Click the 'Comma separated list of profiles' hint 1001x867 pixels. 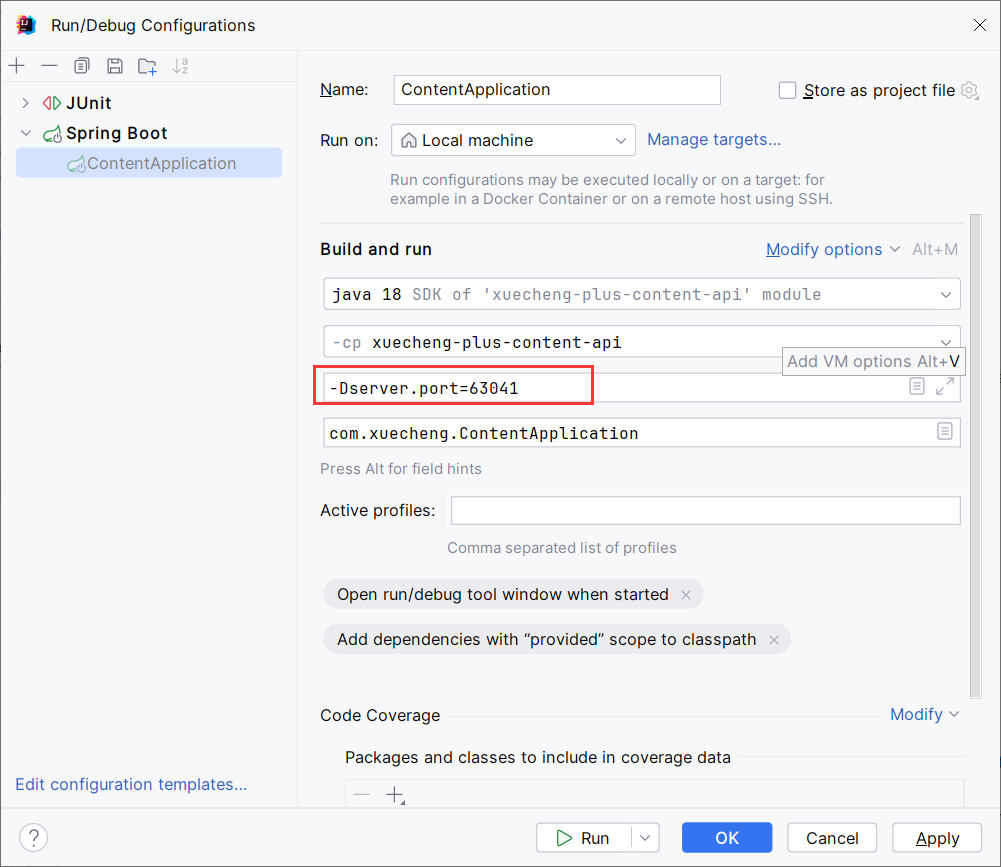pos(562,548)
